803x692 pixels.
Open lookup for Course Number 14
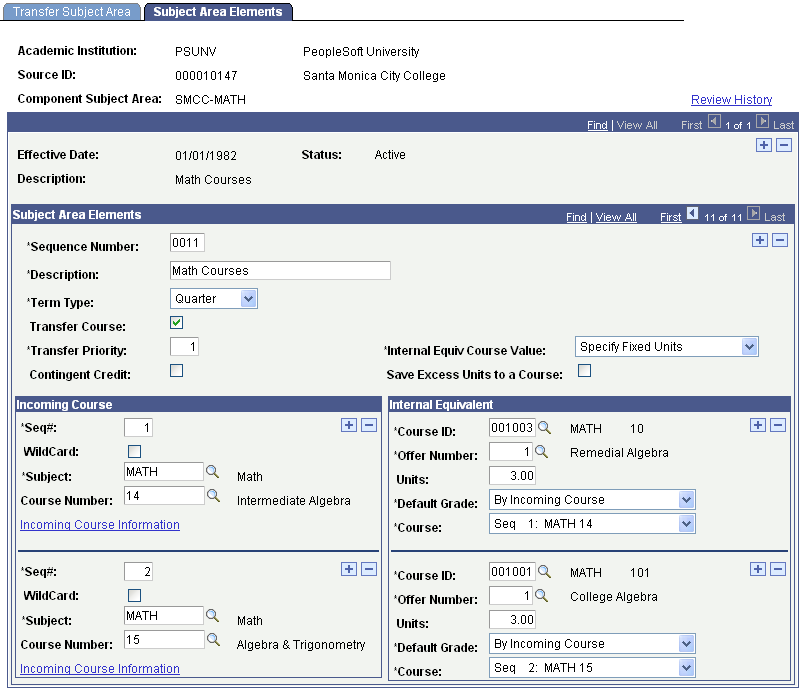pyautogui.click(x=213, y=496)
